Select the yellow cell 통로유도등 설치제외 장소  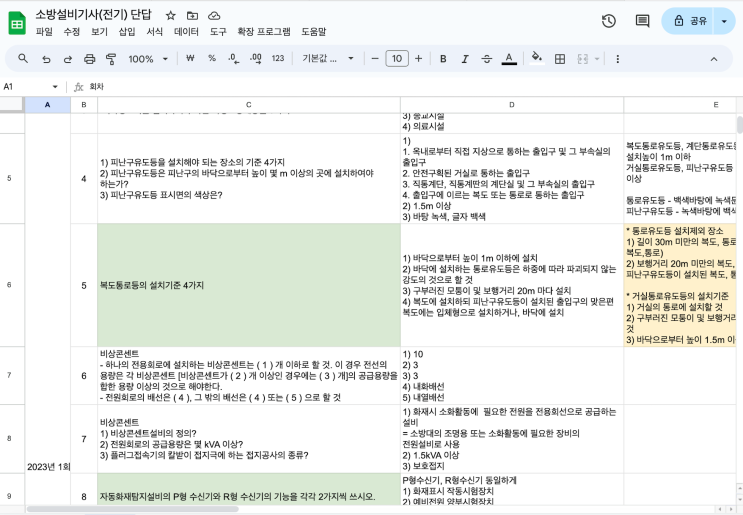coord(680,285)
